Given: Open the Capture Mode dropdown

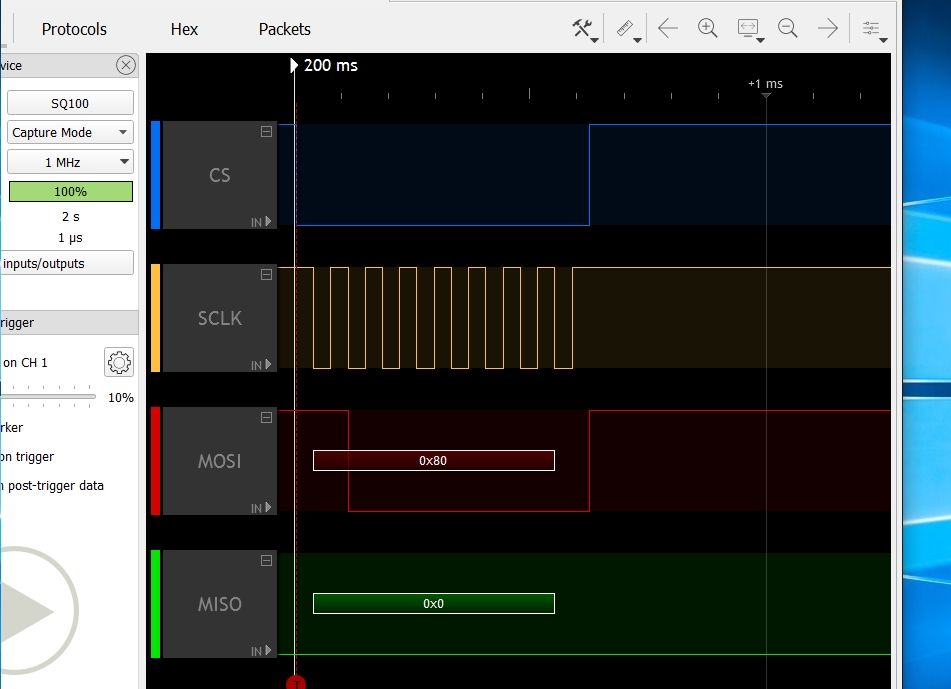Looking at the screenshot, I should point(69,132).
